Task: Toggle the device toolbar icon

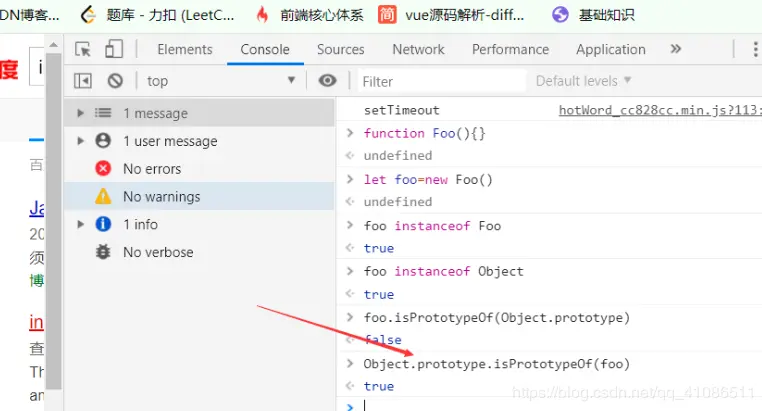Action: (x=114, y=49)
